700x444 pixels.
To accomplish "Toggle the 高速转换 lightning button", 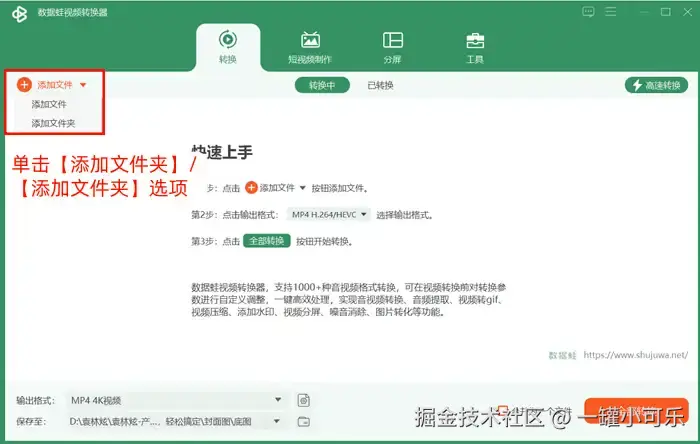I will [656, 85].
